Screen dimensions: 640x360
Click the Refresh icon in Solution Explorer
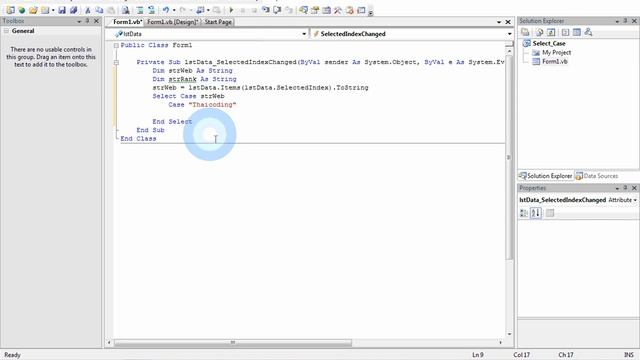551,32
